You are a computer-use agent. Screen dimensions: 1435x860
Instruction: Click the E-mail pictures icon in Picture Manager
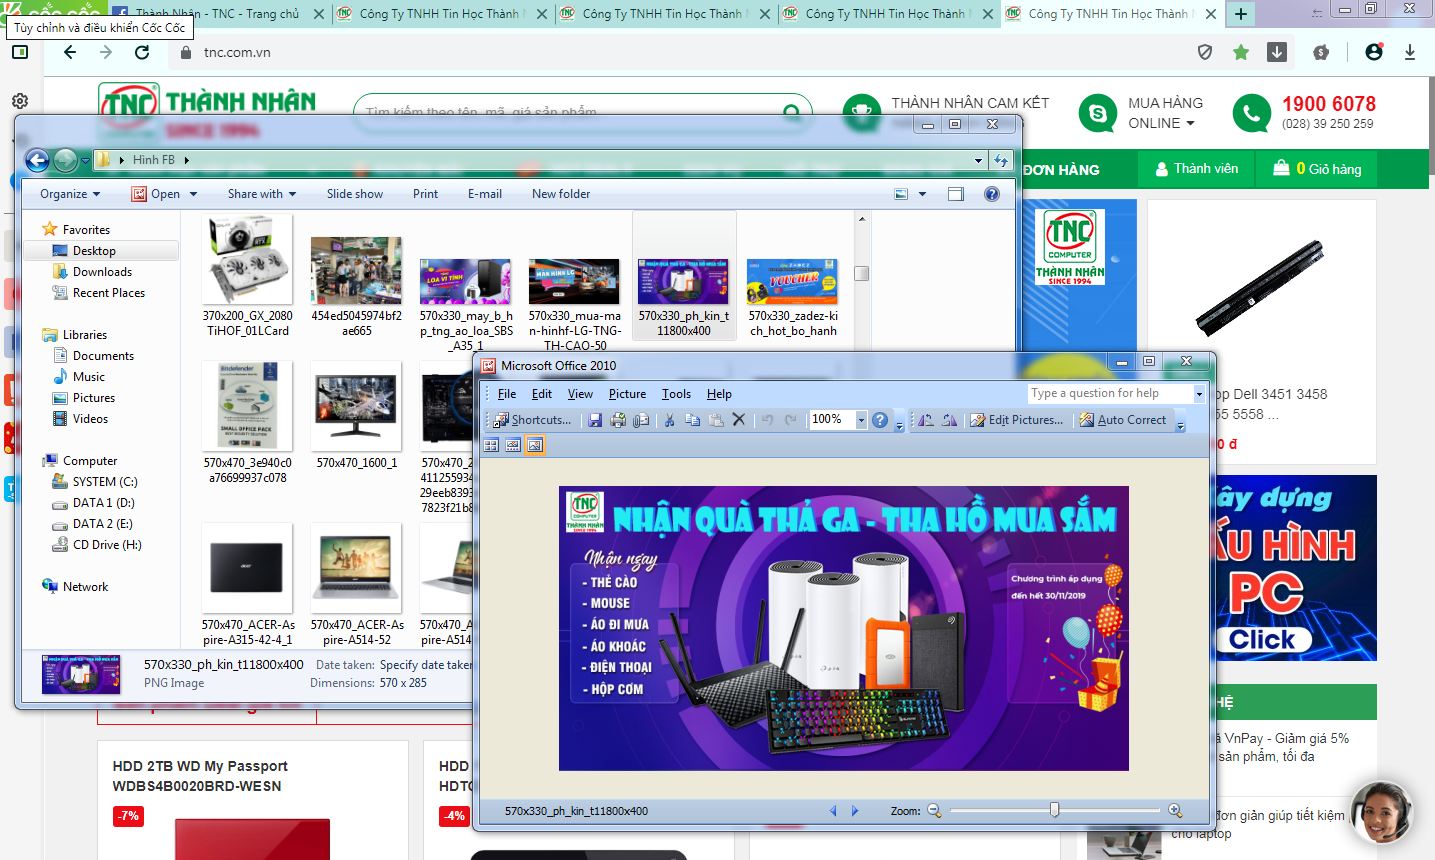click(641, 420)
